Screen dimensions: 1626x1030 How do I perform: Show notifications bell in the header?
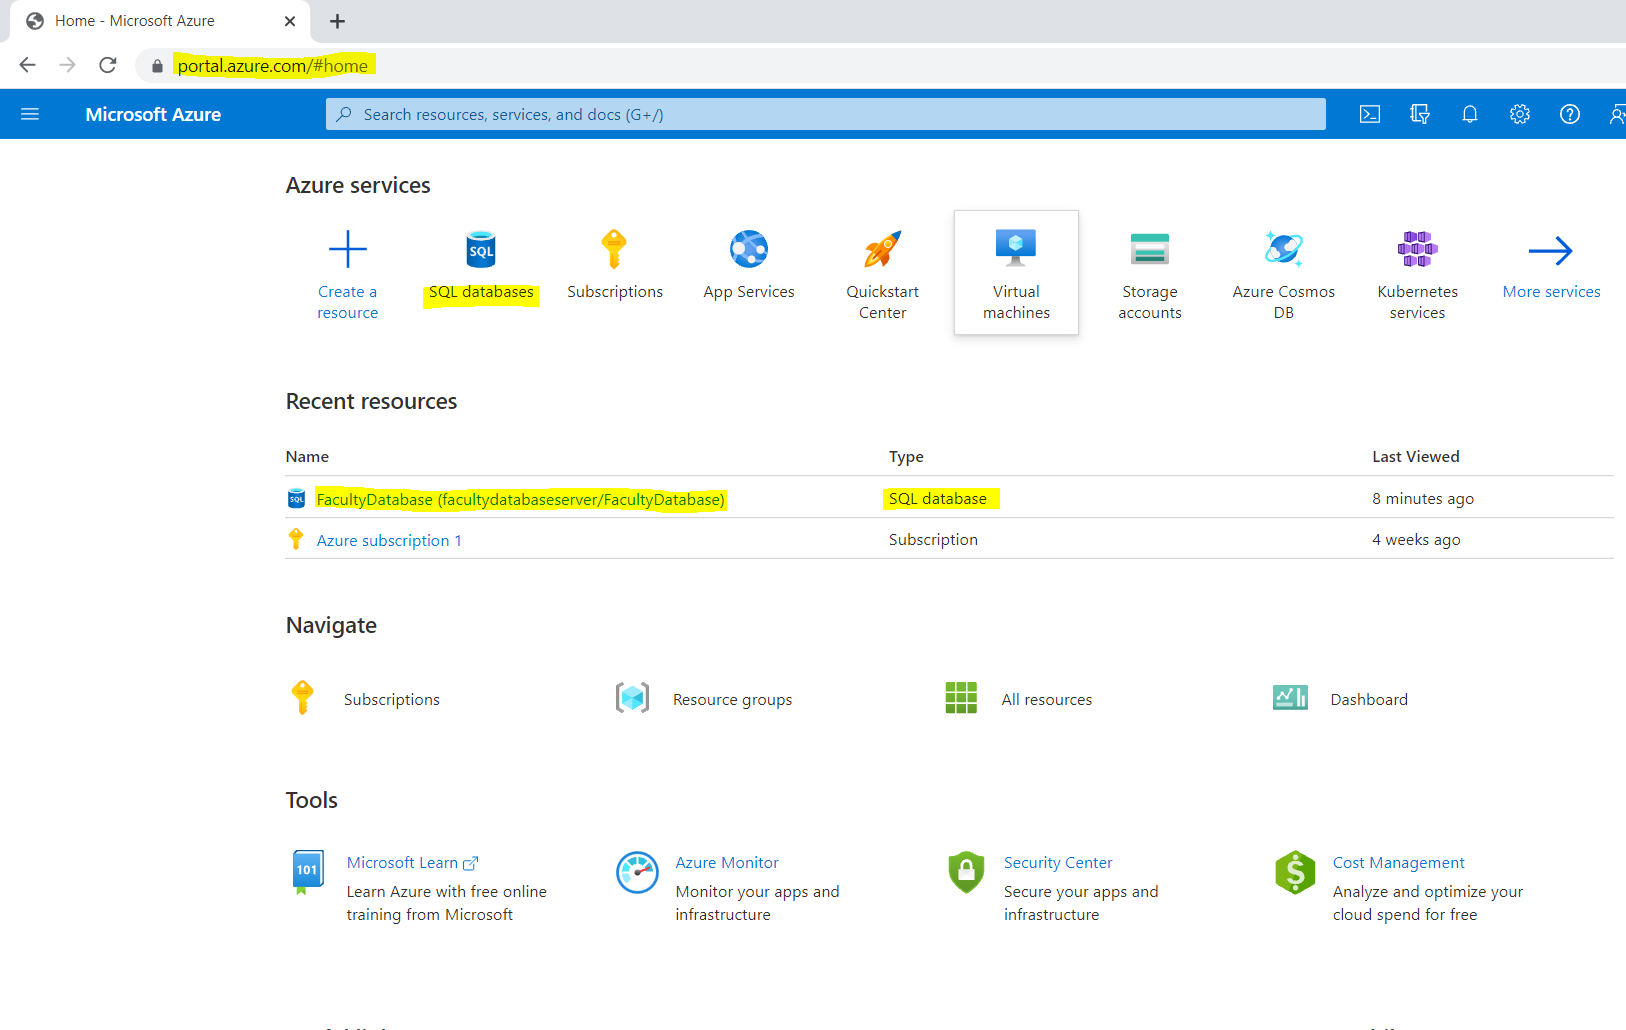coord(1470,114)
